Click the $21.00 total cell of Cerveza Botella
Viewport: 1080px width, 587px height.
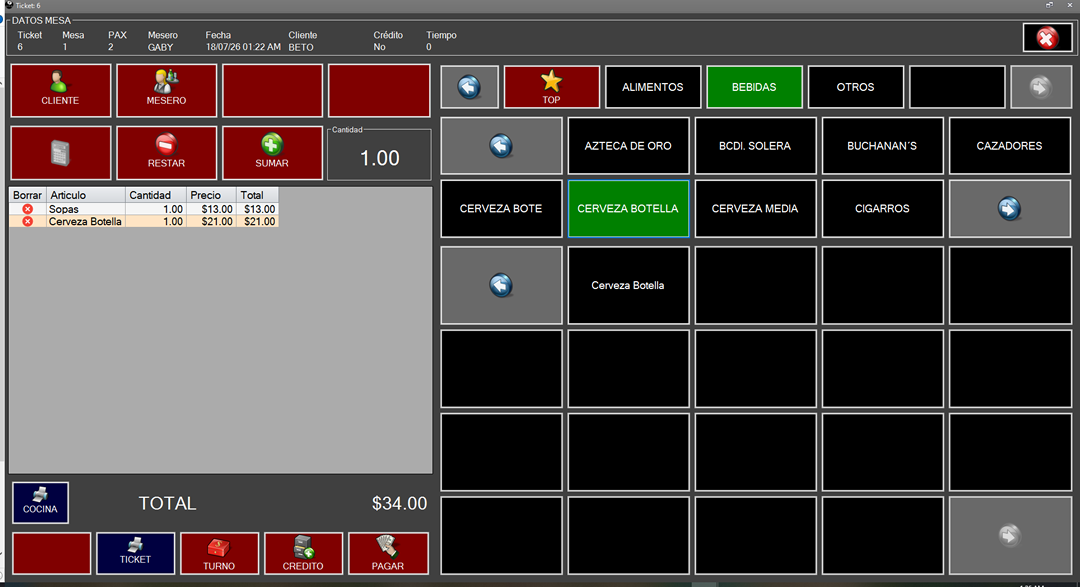[260, 221]
